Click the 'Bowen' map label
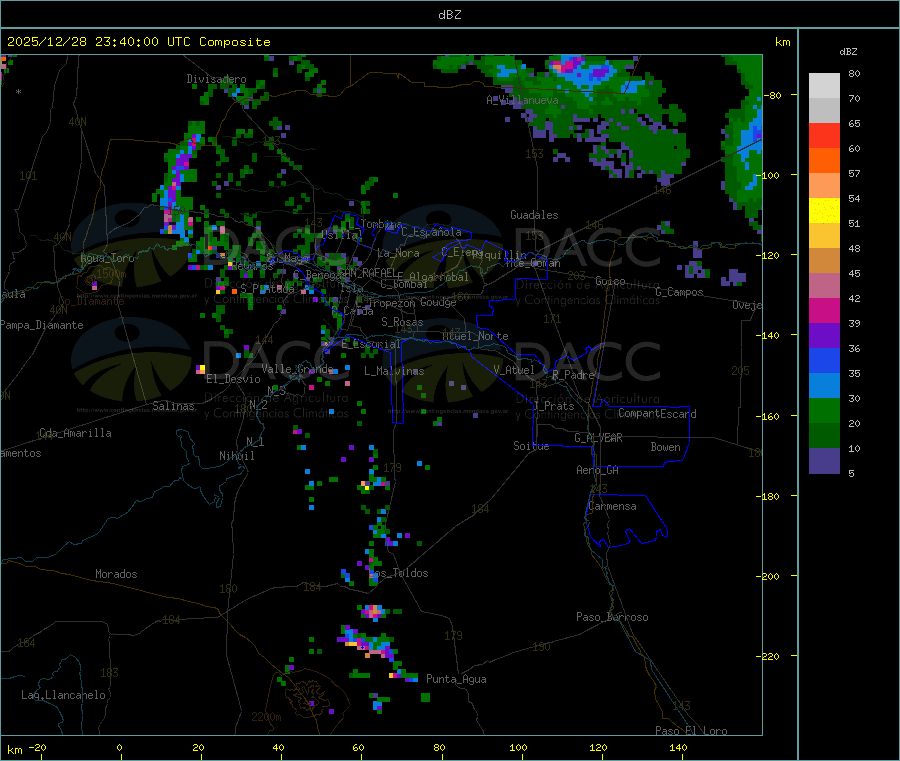Screen dimensions: 900x761 pyautogui.click(x=665, y=447)
